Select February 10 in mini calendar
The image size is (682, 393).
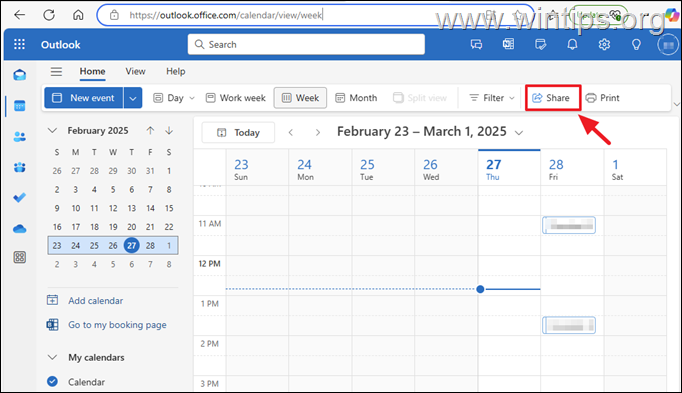(76, 208)
